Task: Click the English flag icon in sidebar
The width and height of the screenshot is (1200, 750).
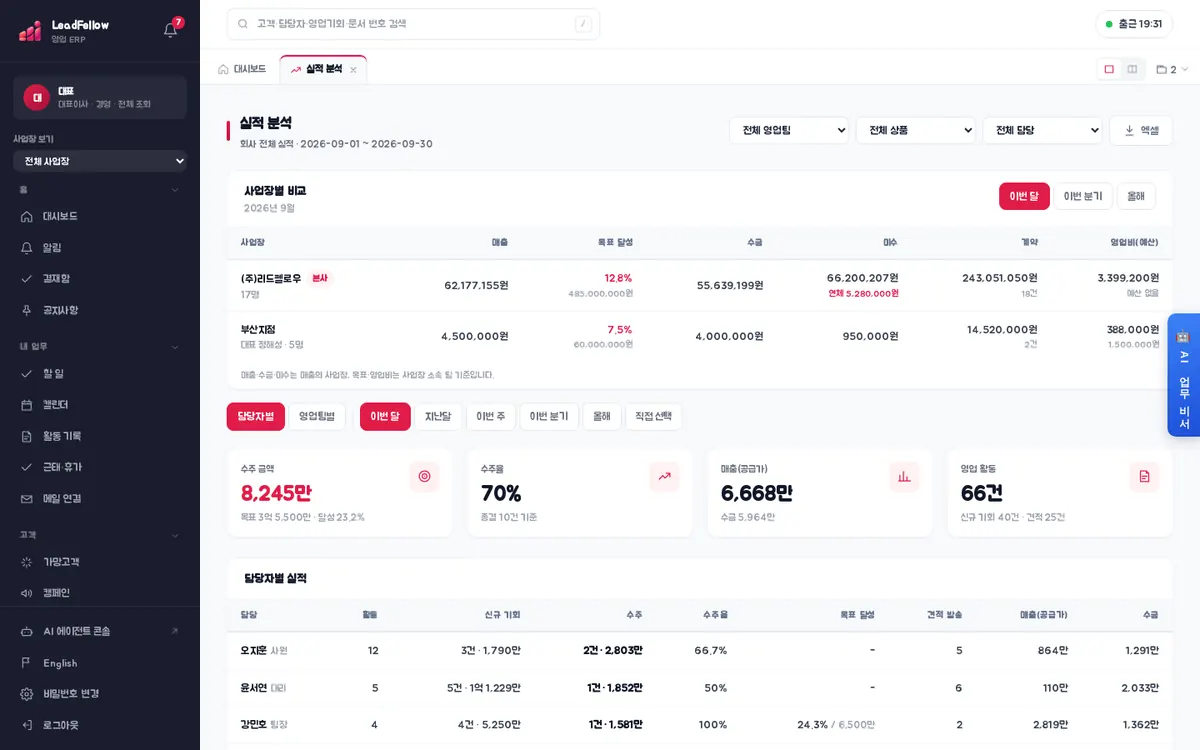Action: 27,663
